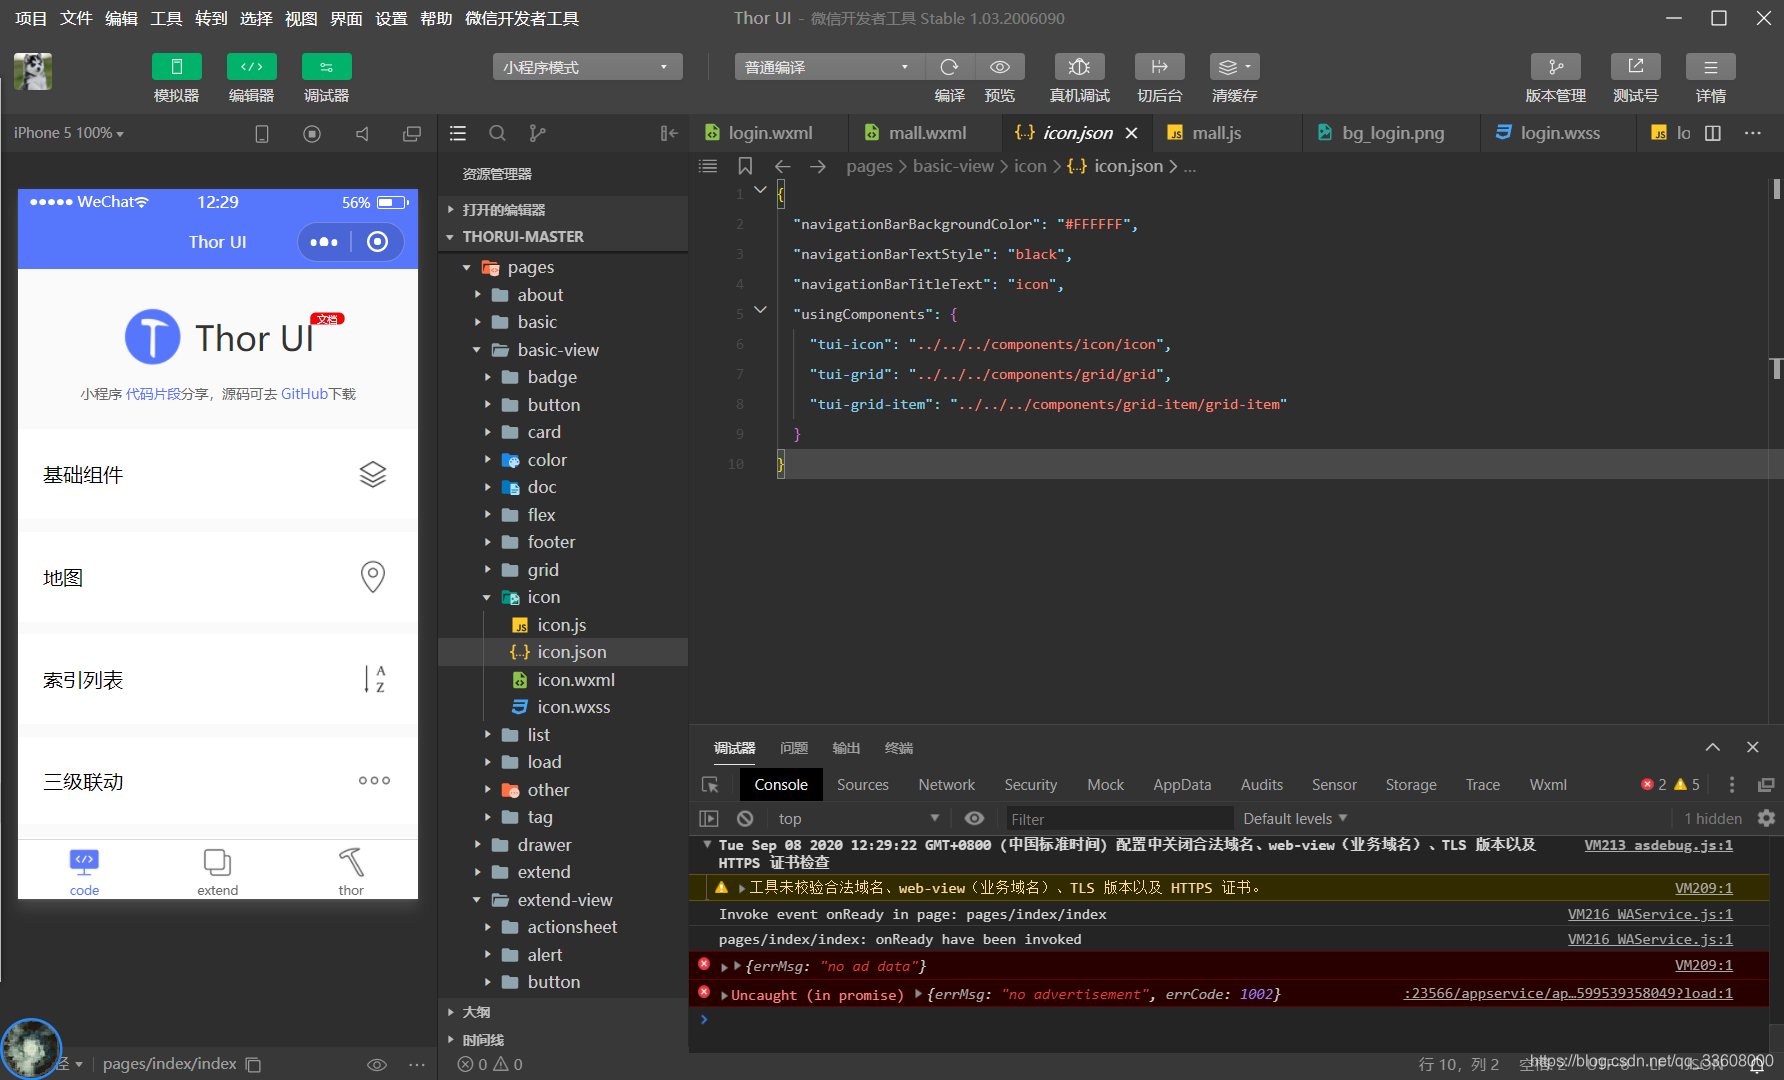Open the file explorer list icon

coord(458,133)
